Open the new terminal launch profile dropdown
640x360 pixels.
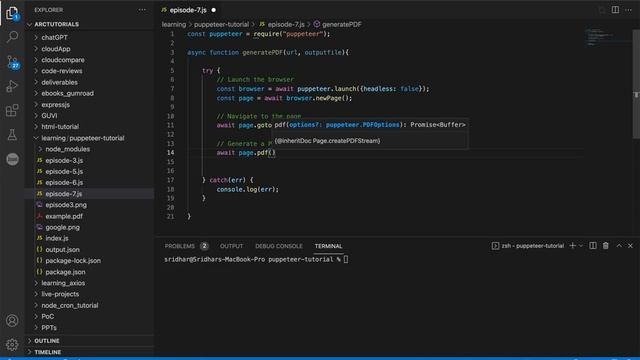[x=581, y=246]
